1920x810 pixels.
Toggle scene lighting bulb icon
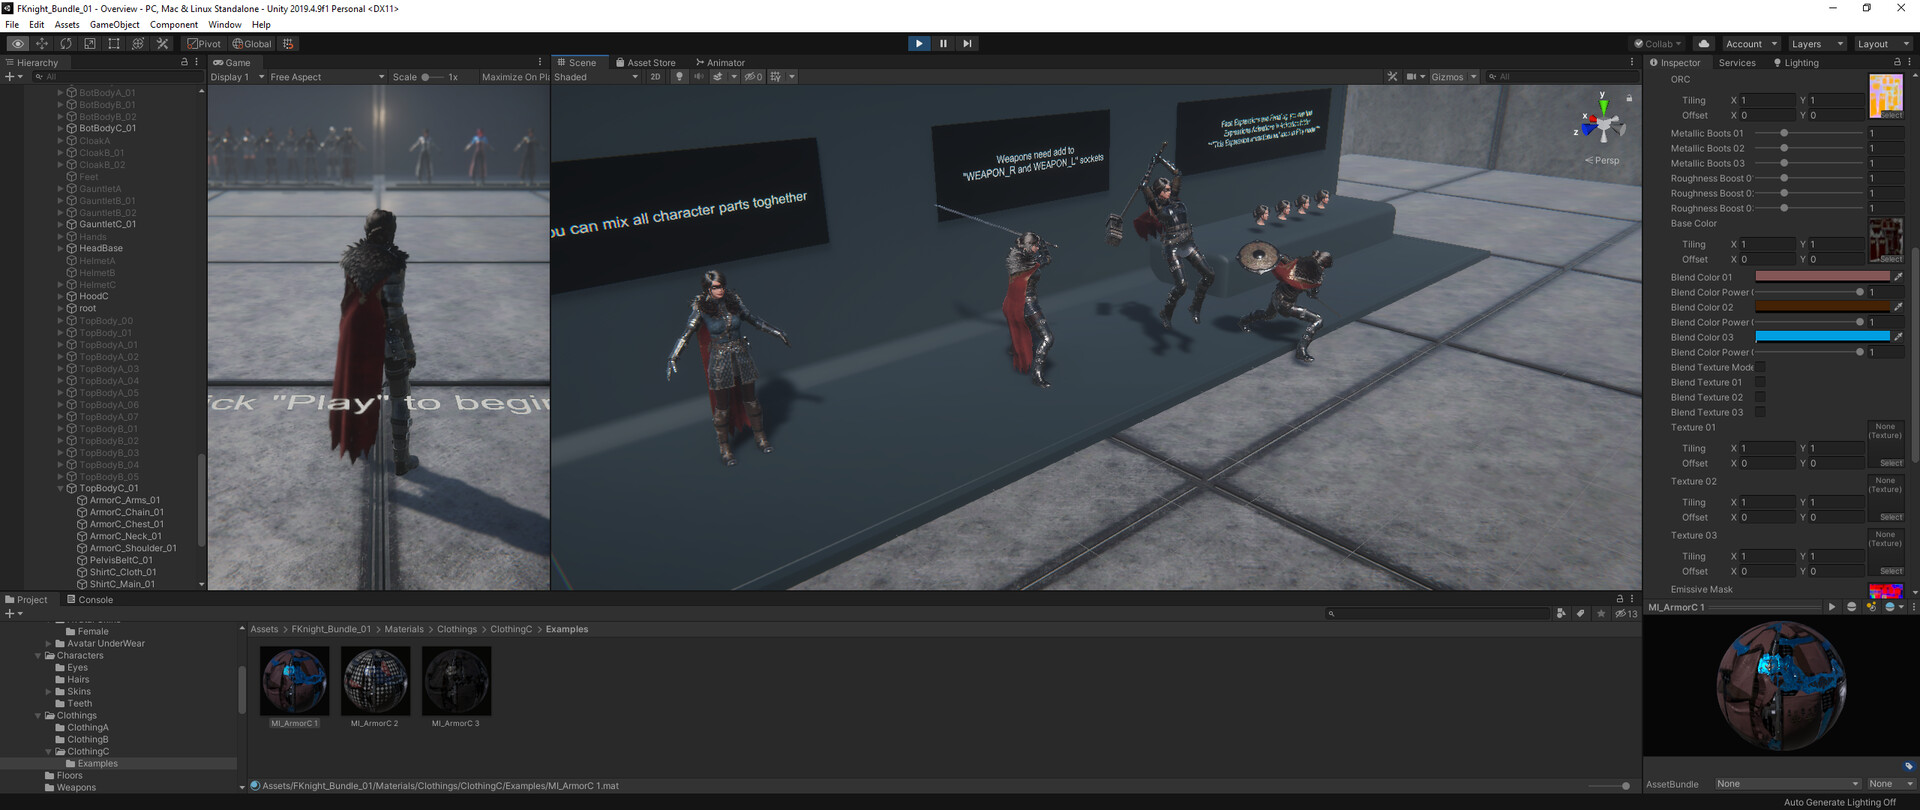pyautogui.click(x=679, y=77)
